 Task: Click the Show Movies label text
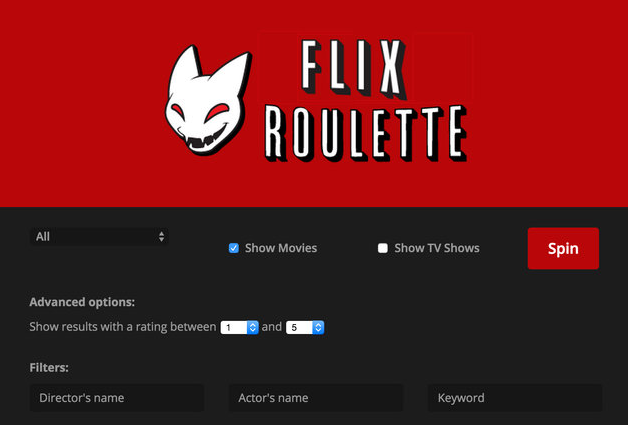281,248
